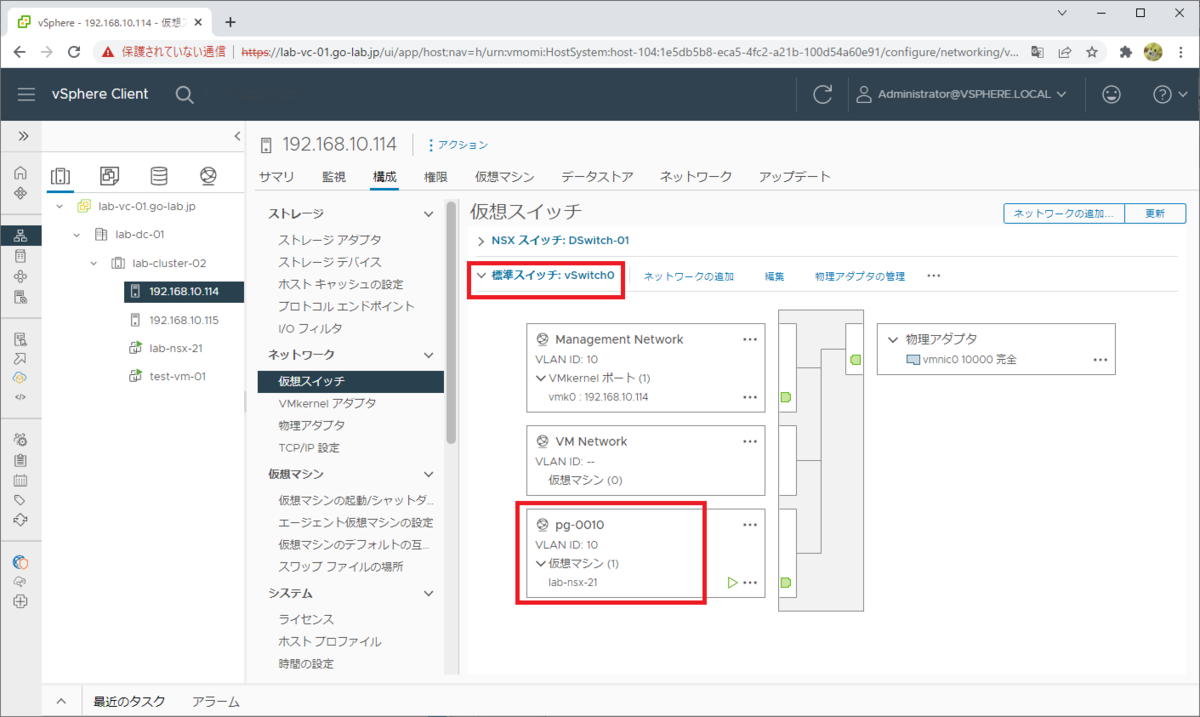Image resolution: width=1200 pixels, height=717 pixels.
Task: Collapse the lab-vc-01.go-lab.jp tree node
Action: pos(60,206)
